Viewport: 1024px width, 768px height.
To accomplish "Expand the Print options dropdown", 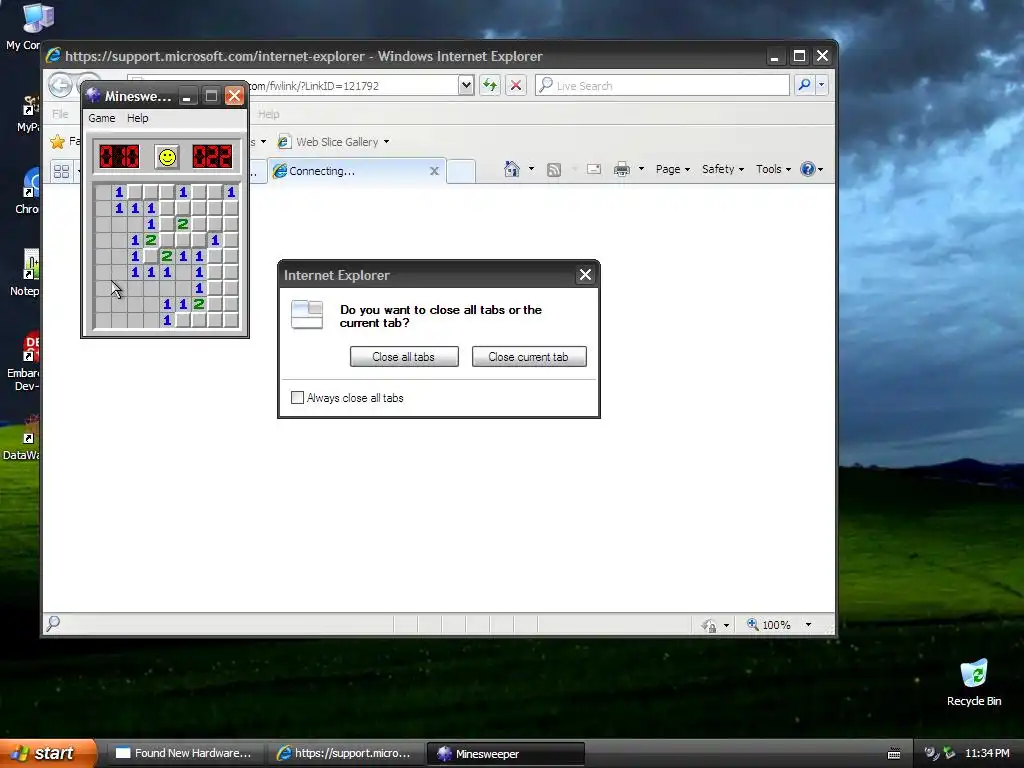I will tap(641, 169).
